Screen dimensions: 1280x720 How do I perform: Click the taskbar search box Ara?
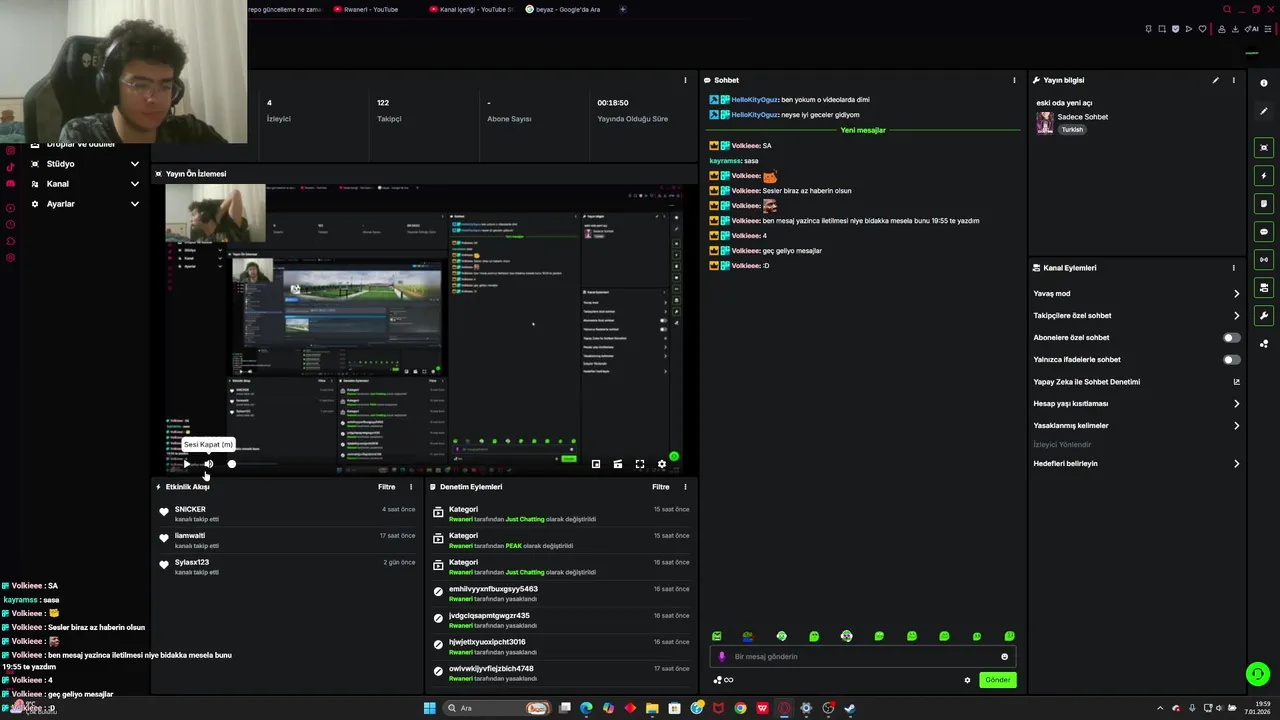(x=498, y=708)
